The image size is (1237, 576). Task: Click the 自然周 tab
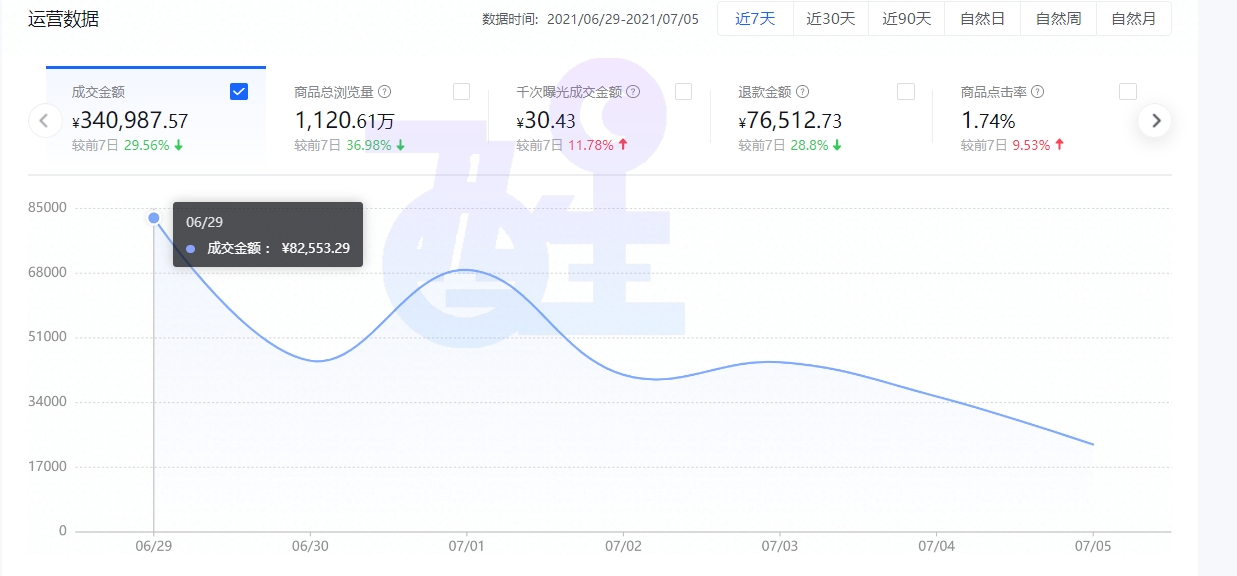point(1058,18)
